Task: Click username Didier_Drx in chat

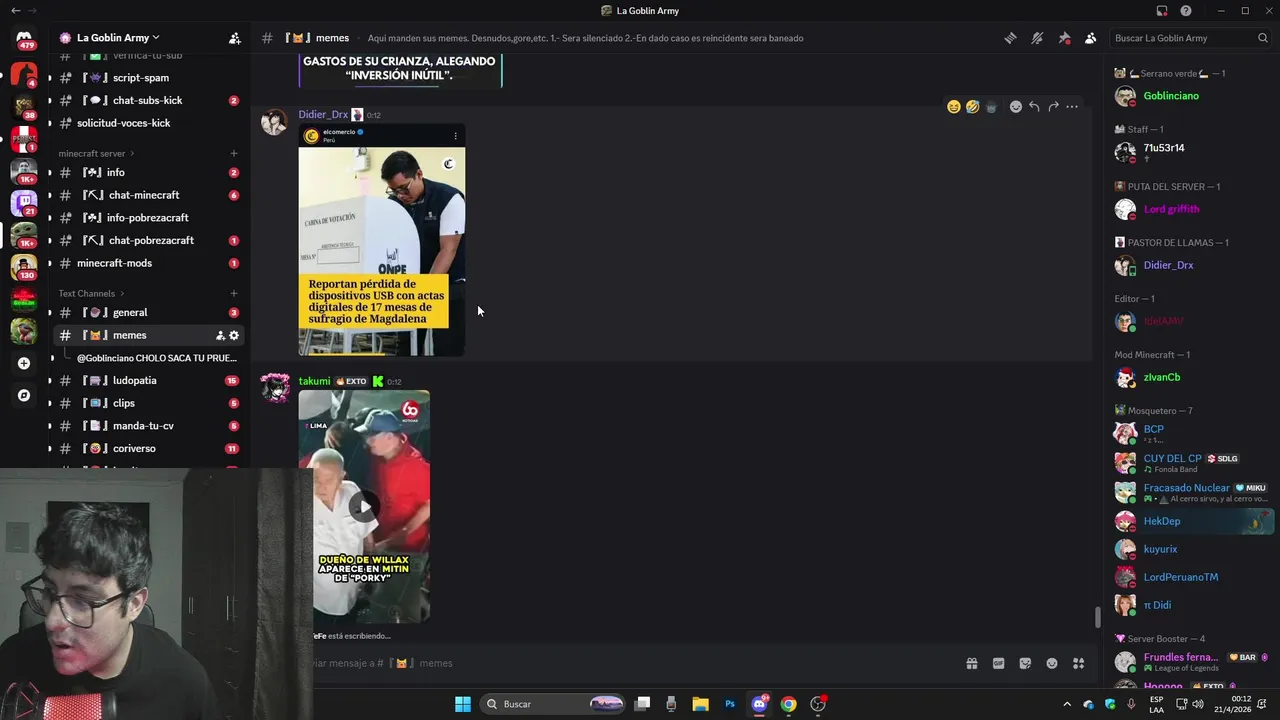Action: tap(323, 115)
